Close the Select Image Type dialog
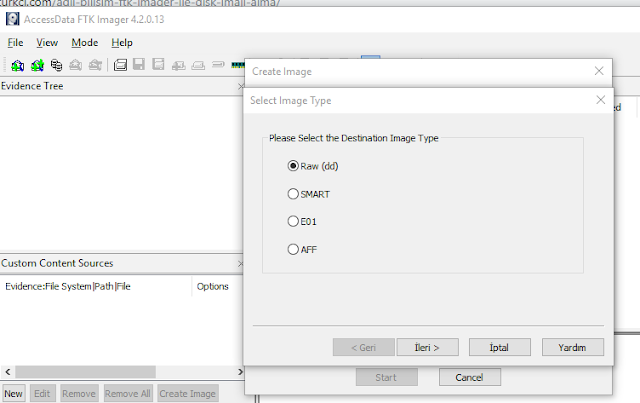Viewport: 640px width, 403px height. pyautogui.click(x=600, y=100)
